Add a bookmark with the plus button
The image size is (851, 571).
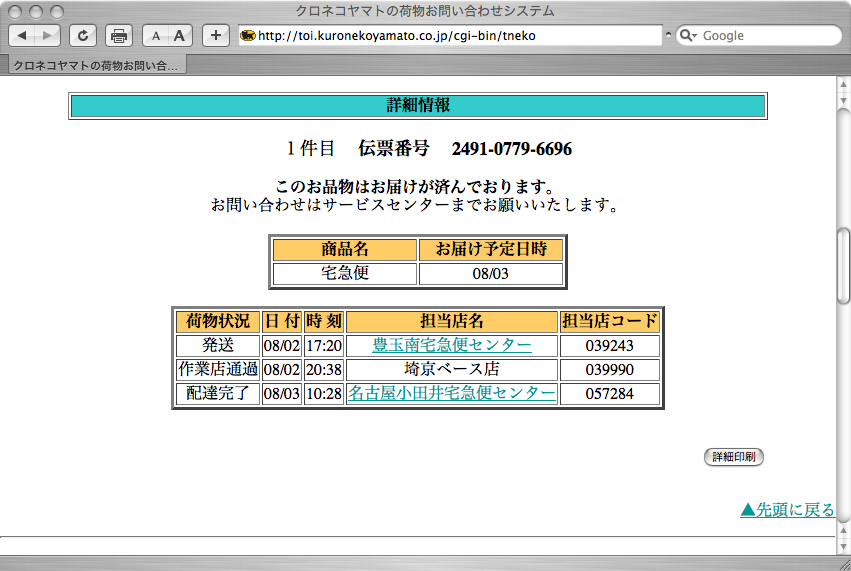click(x=216, y=36)
